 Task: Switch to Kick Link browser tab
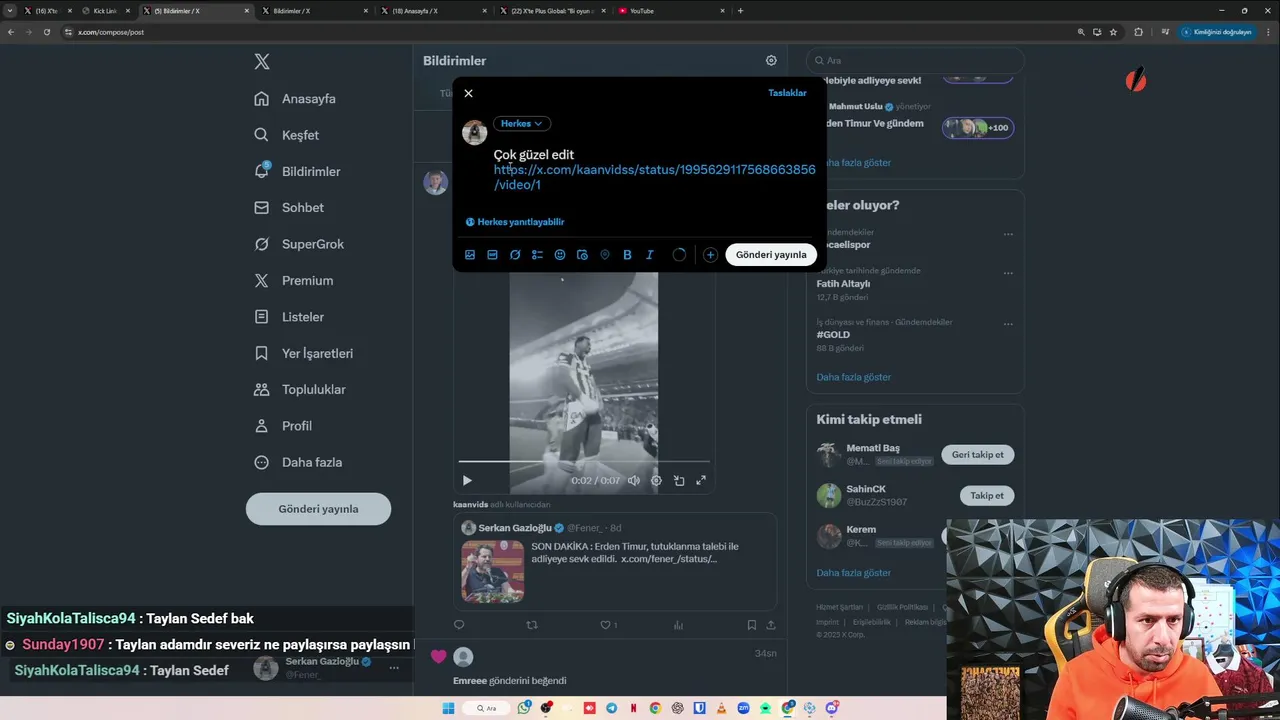[x=105, y=11]
